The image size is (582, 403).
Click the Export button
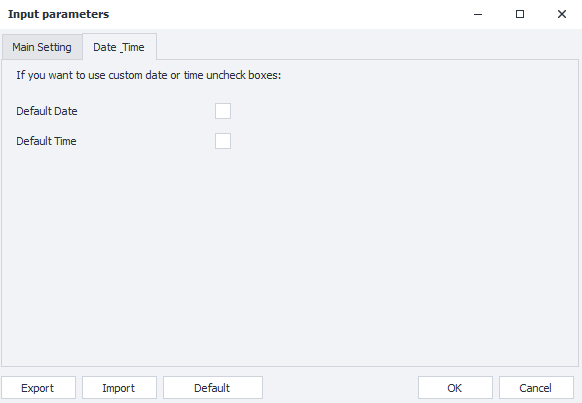(38, 388)
